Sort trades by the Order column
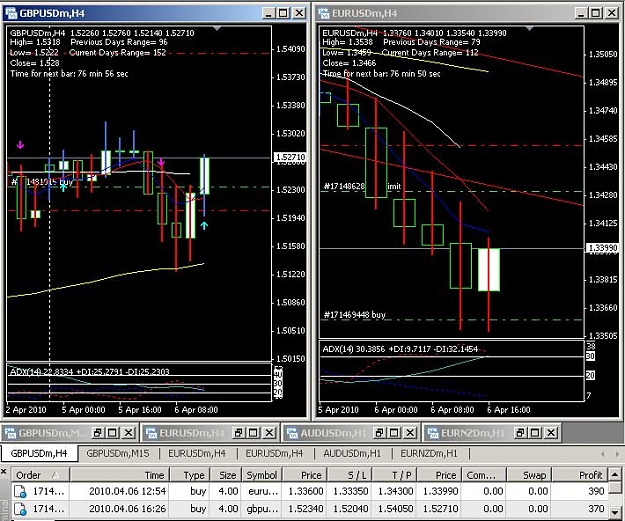625x521 pixels. tap(41, 475)
